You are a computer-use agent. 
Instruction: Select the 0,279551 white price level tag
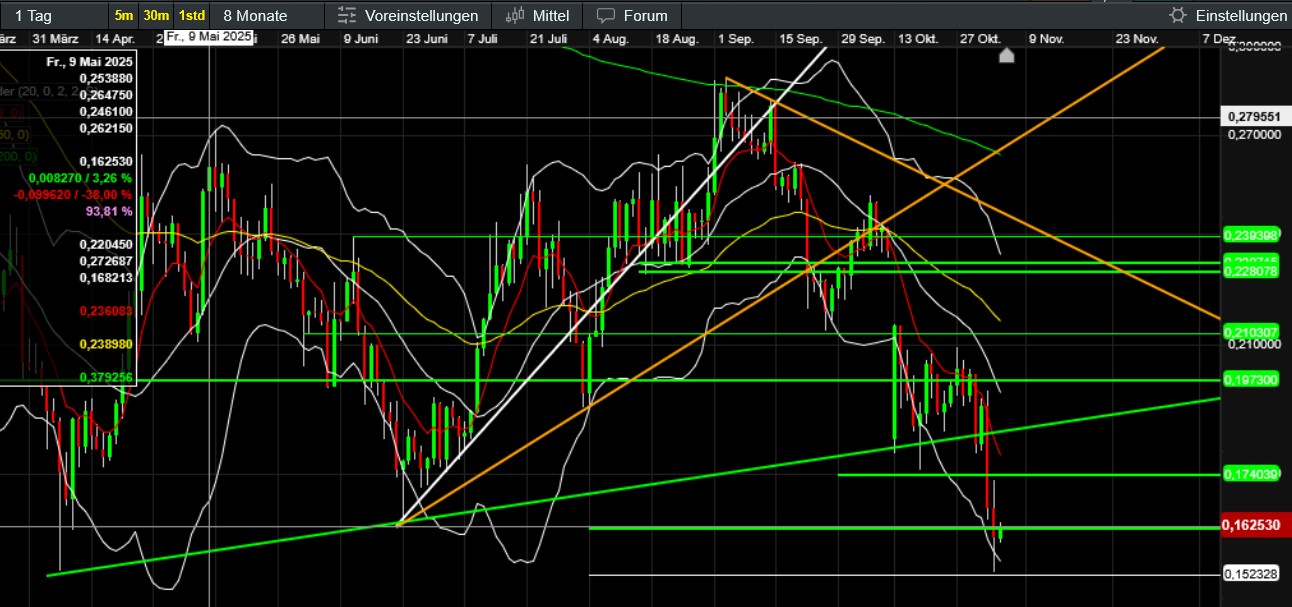1252,117
